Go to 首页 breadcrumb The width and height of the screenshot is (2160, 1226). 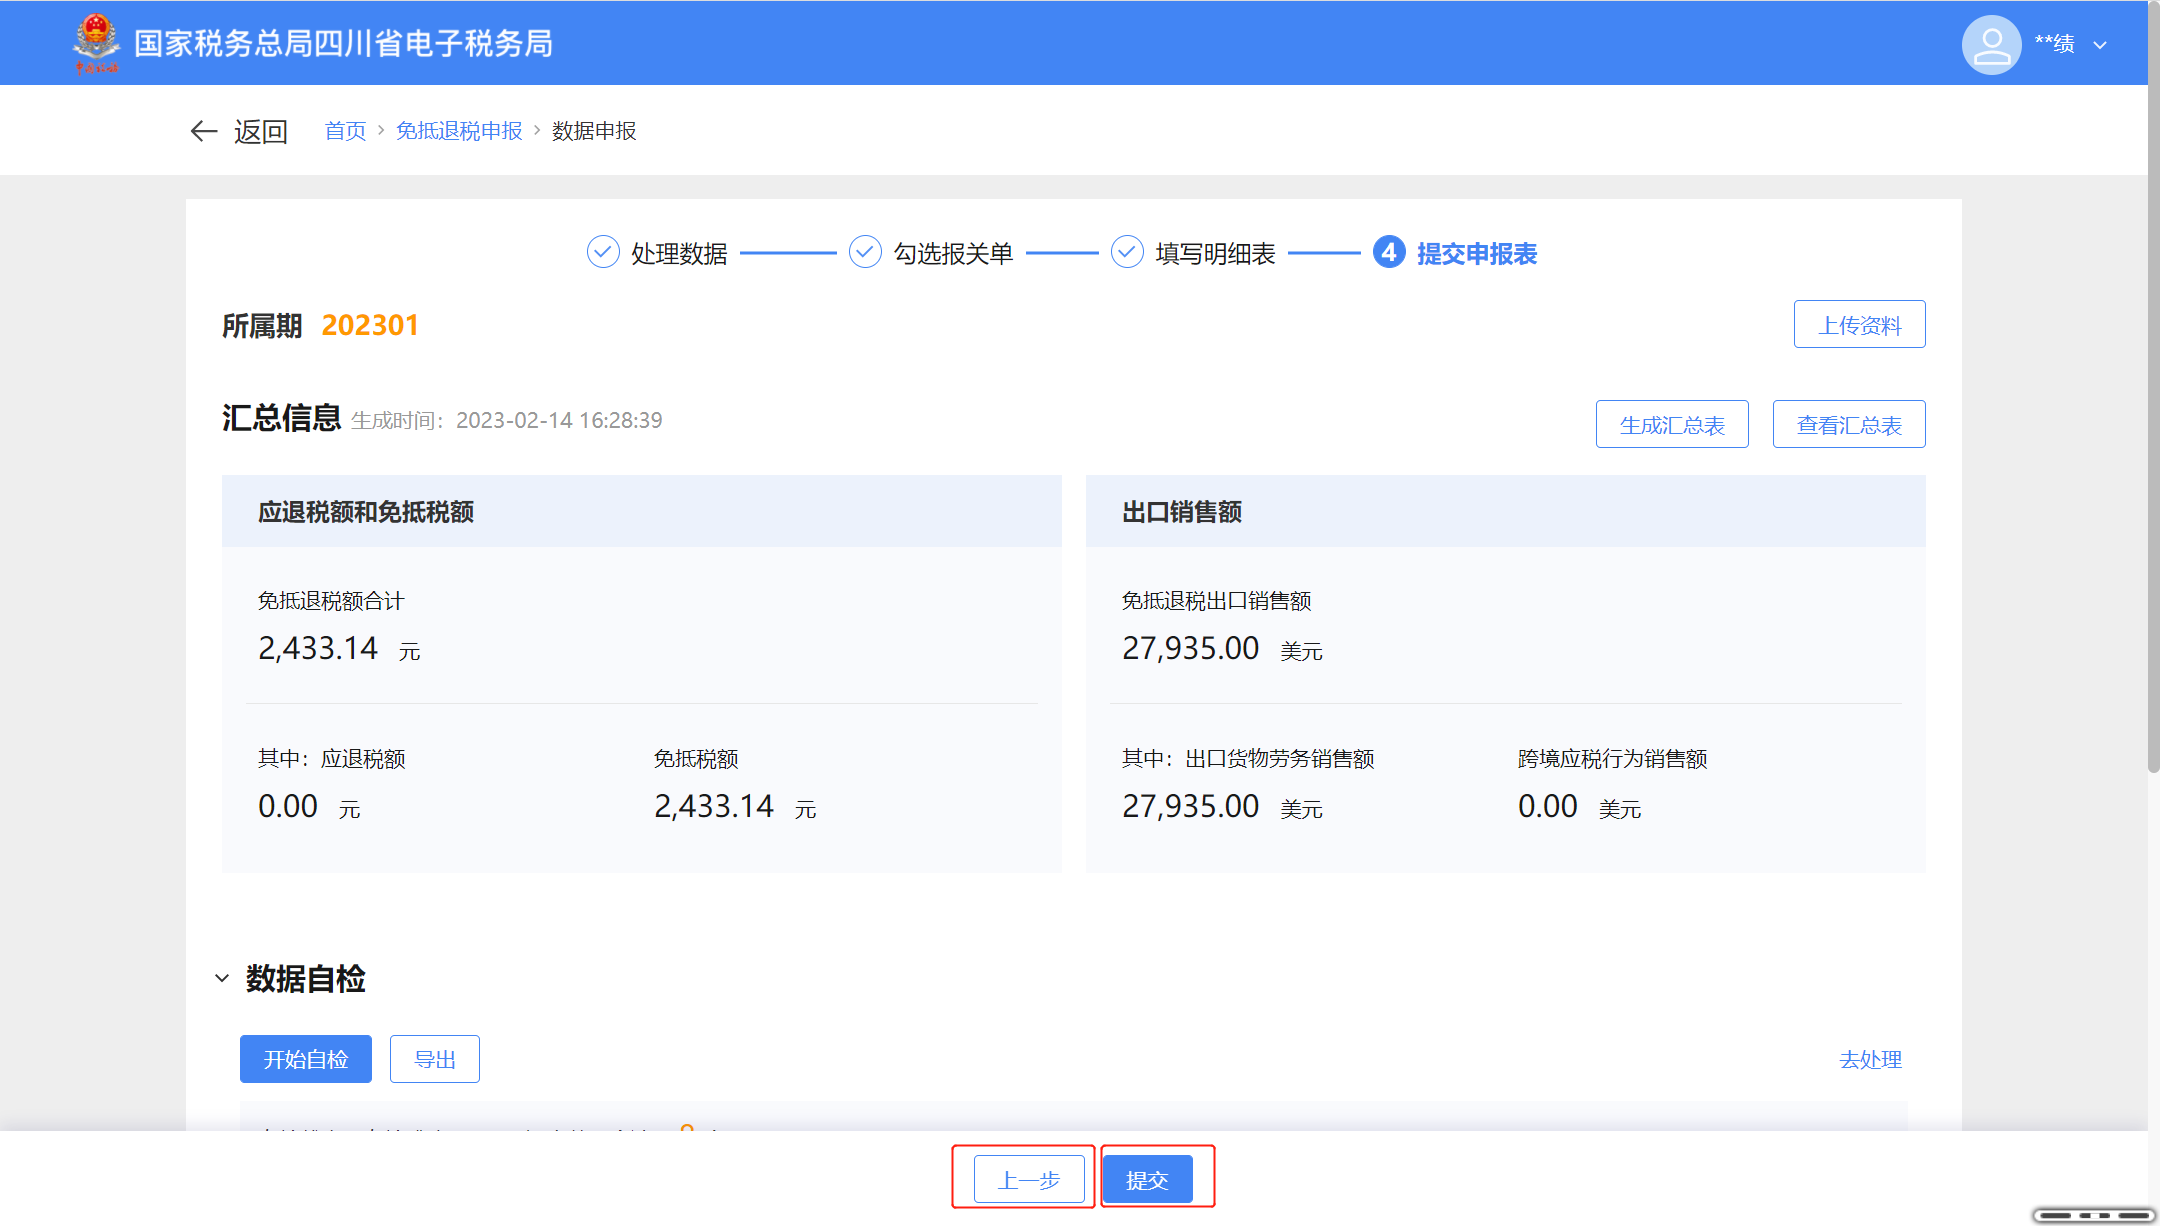pyautogui.click(x=345, y=131)
